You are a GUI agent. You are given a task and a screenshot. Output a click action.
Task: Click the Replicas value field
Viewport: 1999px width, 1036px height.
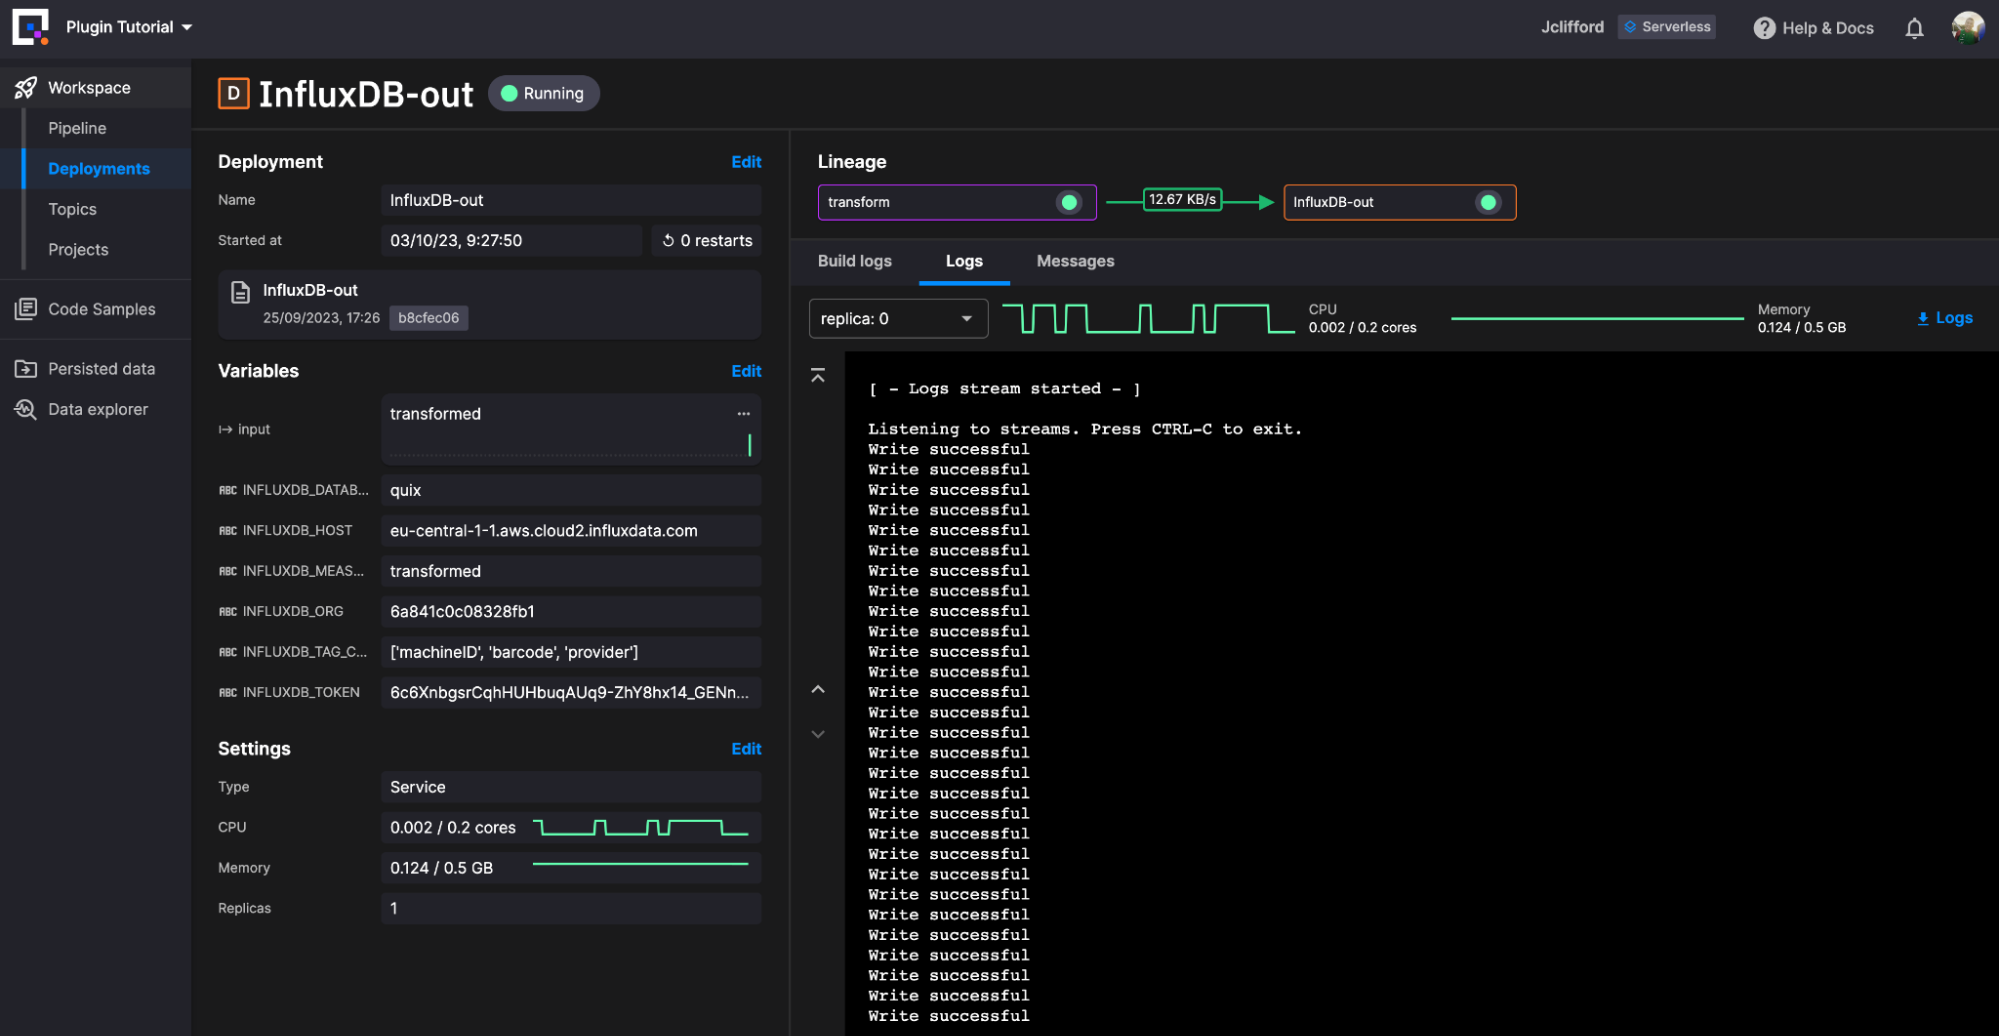571,909
